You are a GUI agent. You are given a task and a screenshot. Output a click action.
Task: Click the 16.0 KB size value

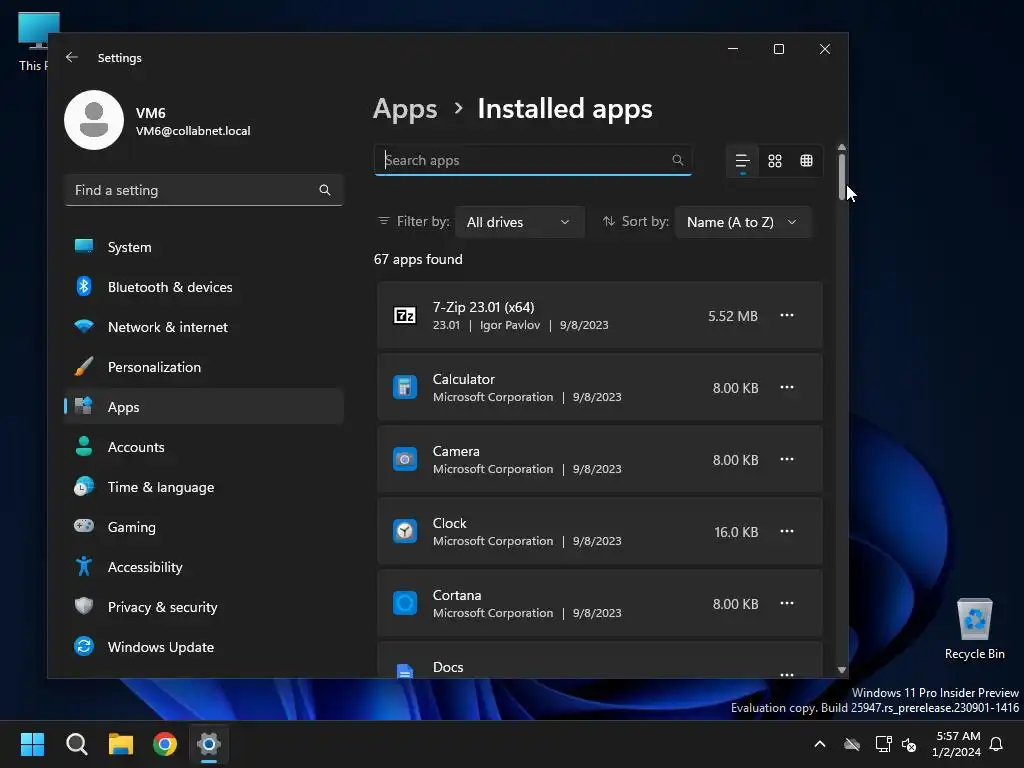pos(736,532)
